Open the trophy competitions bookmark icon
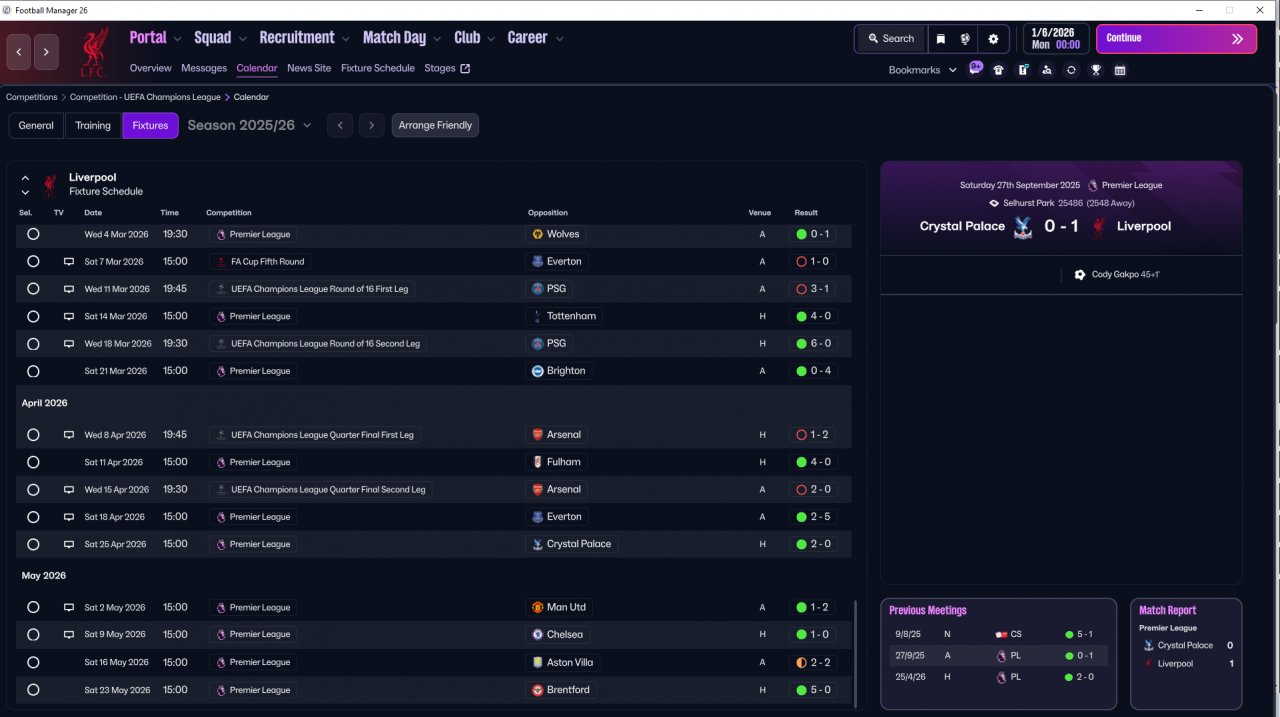 click(x=1096, y=70)
